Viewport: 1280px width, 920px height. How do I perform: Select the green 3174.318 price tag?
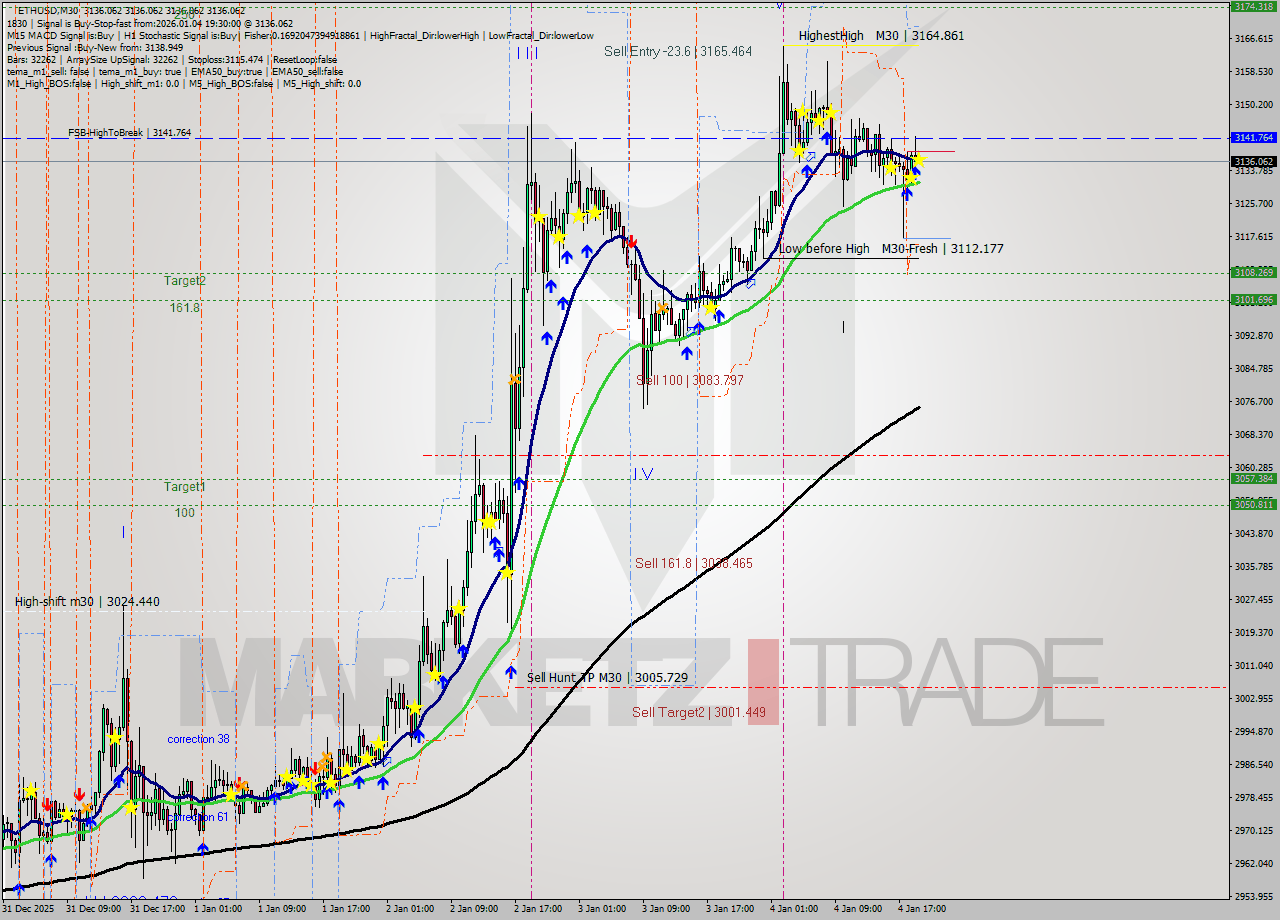click(1253, 6)
